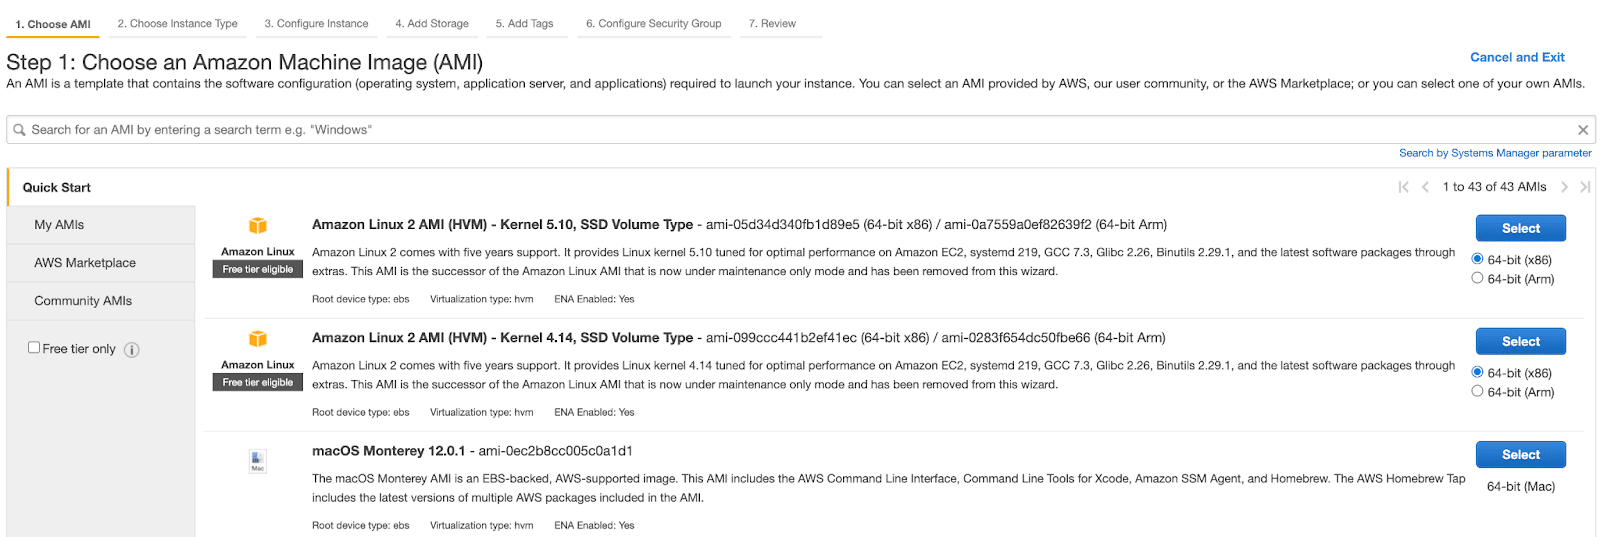
Task: Click Amazon Linux icon for Kernel 4.14 AMI
Action: (x=258, y=339)
